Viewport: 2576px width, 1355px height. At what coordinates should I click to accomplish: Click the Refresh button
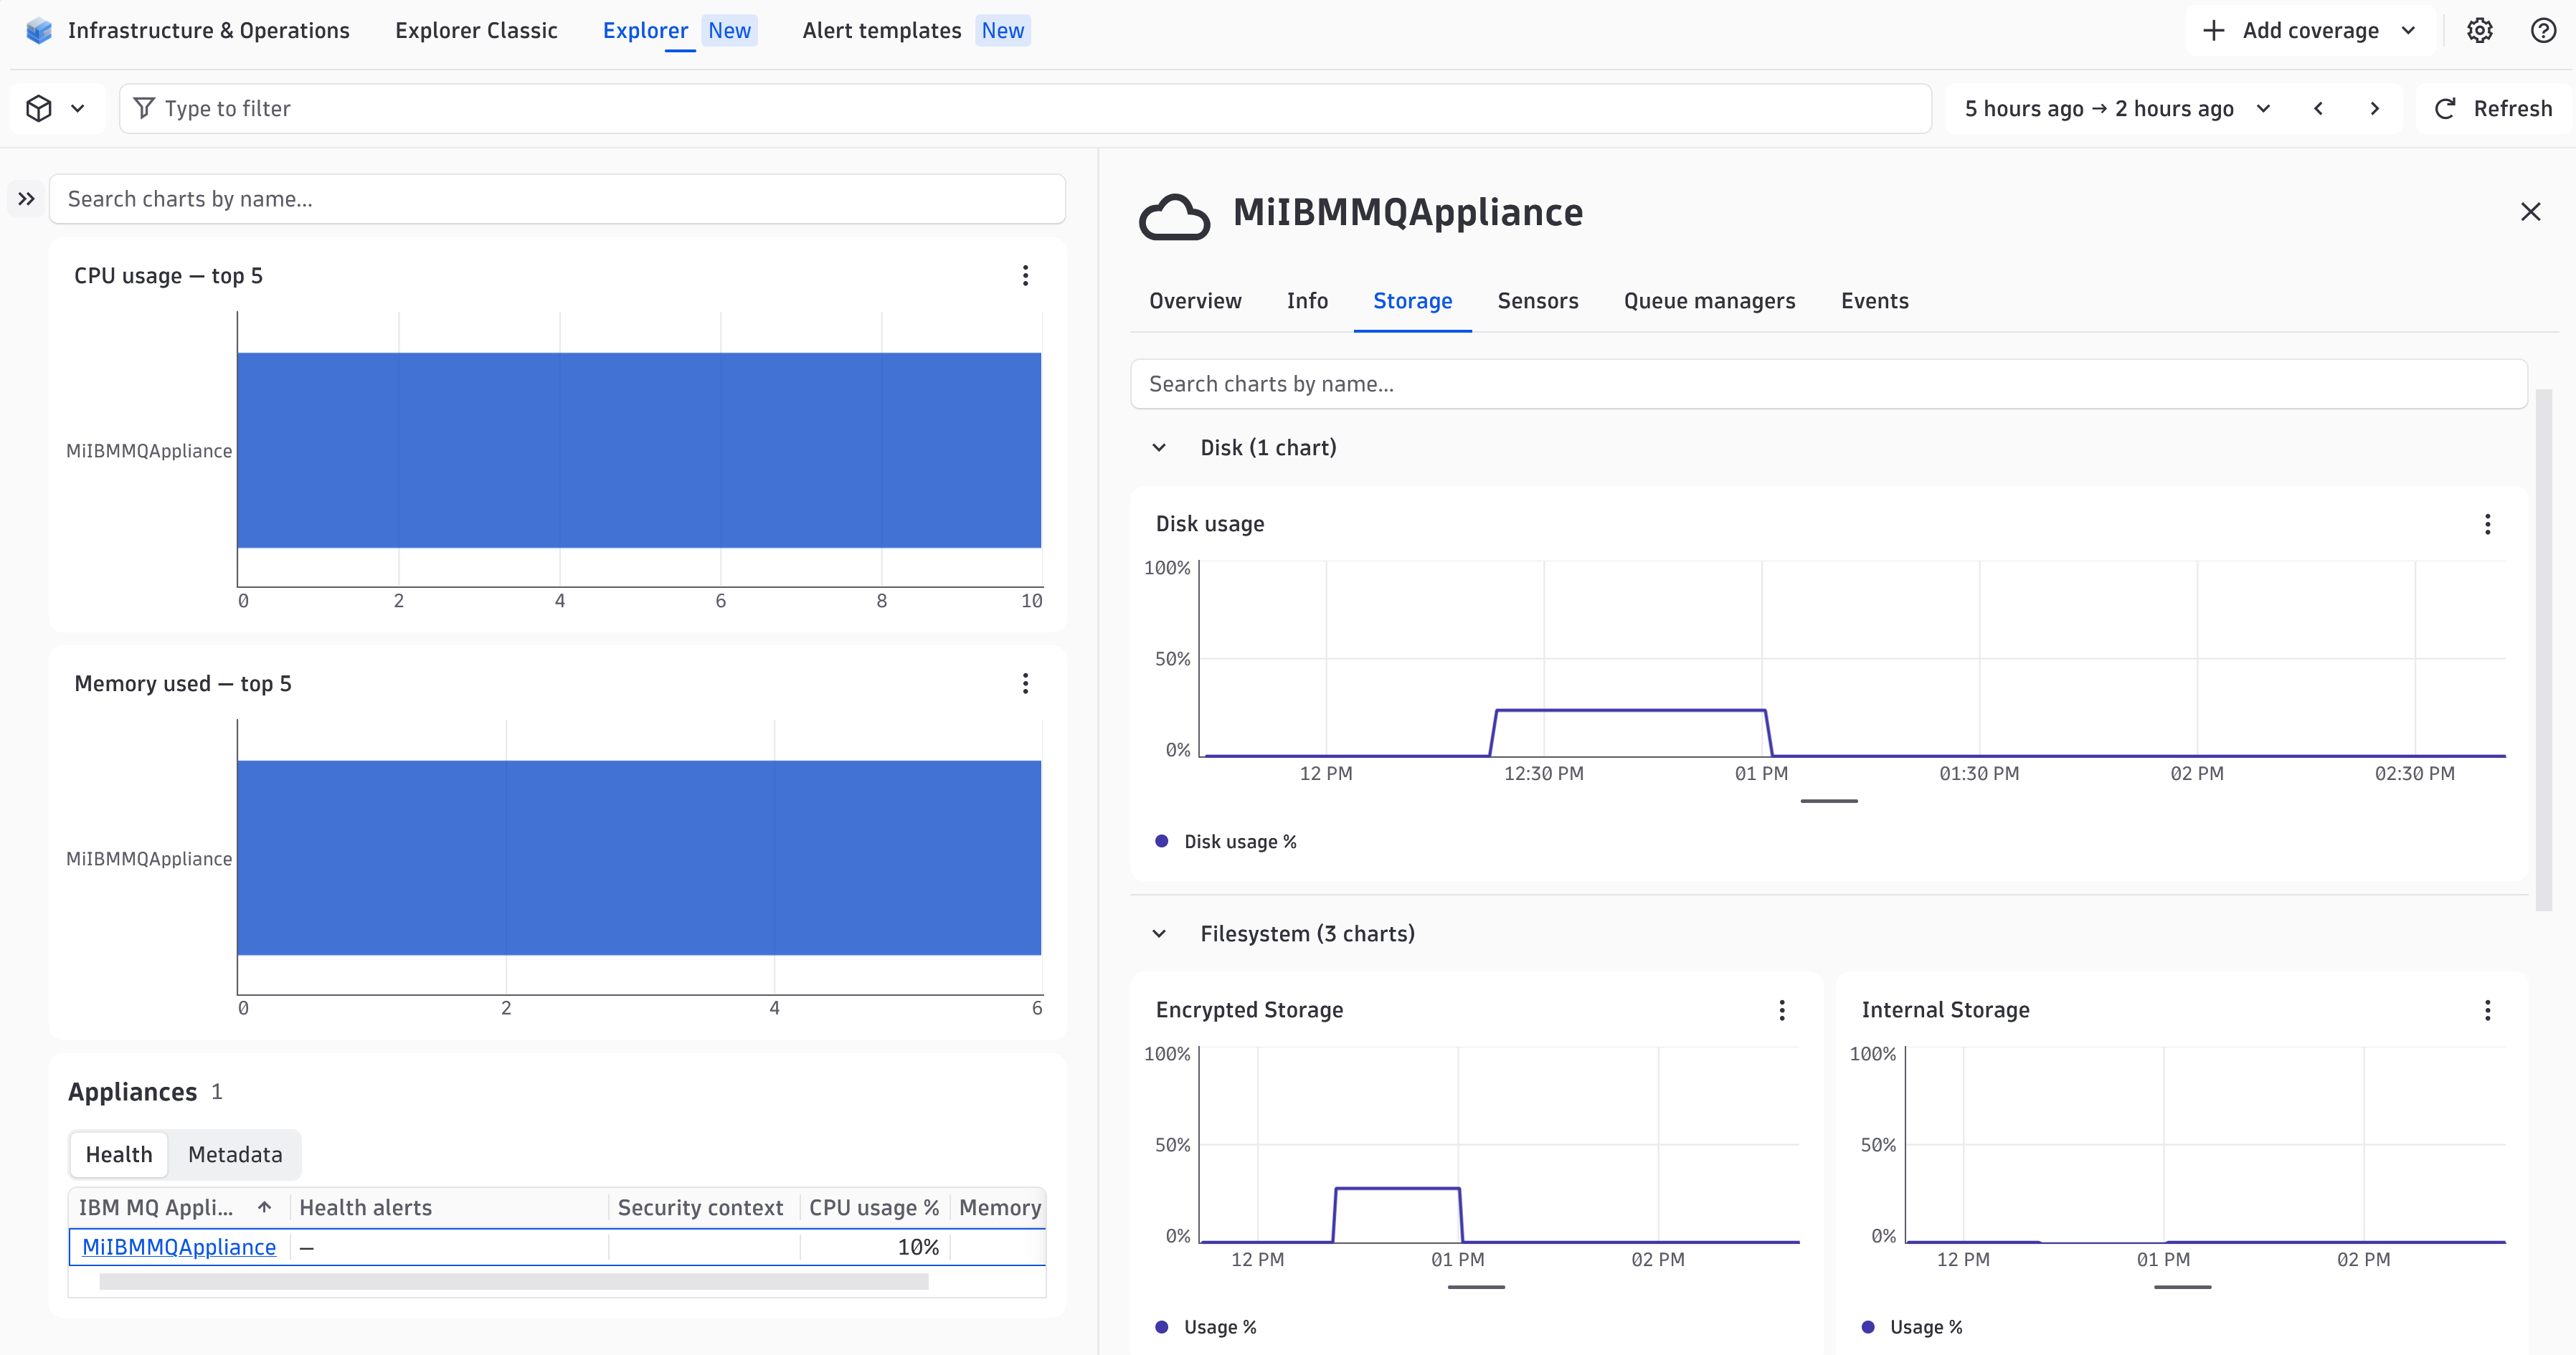tap(2493, 108)
